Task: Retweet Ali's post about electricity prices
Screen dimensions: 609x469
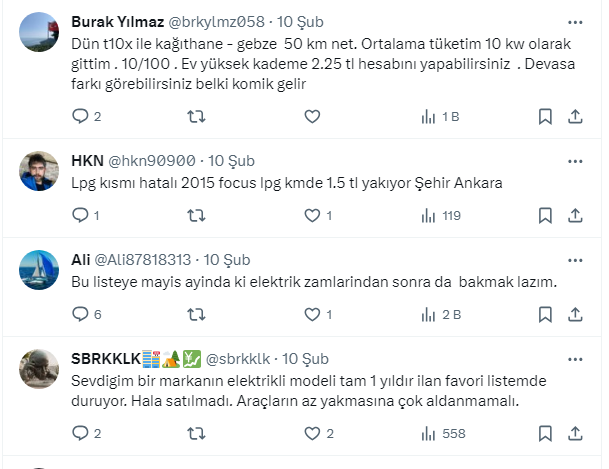Action: click(x=197, y=314)
